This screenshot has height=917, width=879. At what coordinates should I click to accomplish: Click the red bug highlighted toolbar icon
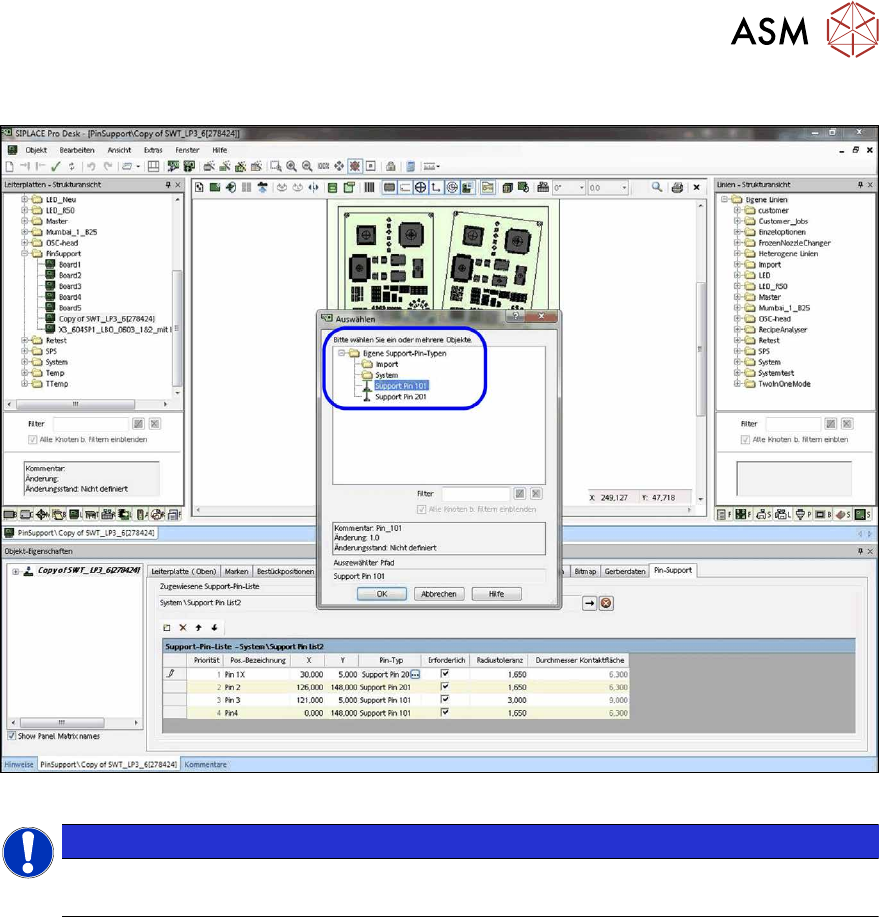355,167
